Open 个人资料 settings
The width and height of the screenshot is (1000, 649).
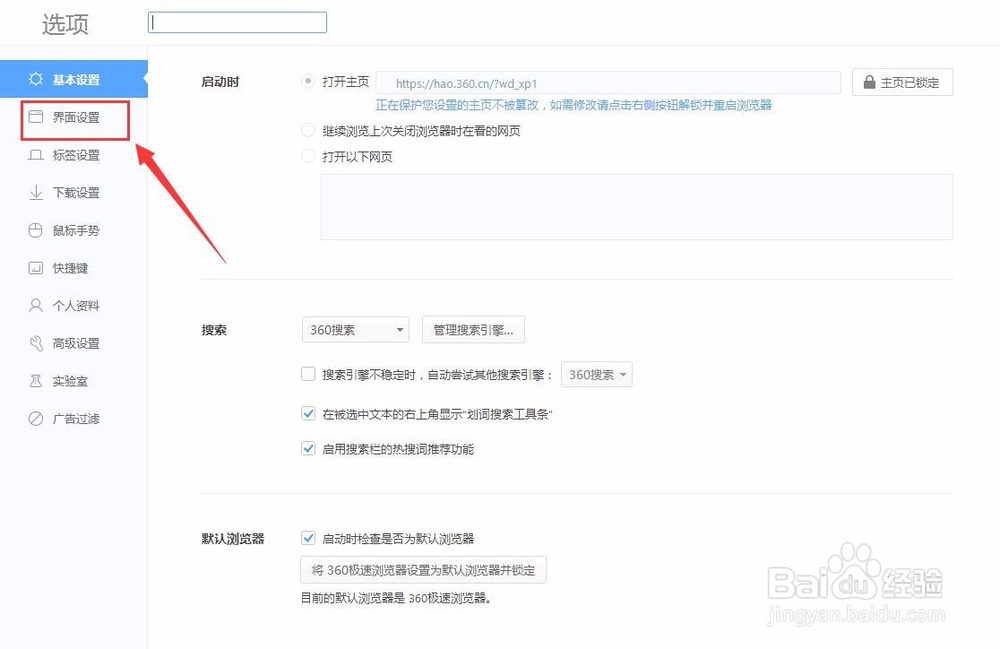(x=74, y=305)
